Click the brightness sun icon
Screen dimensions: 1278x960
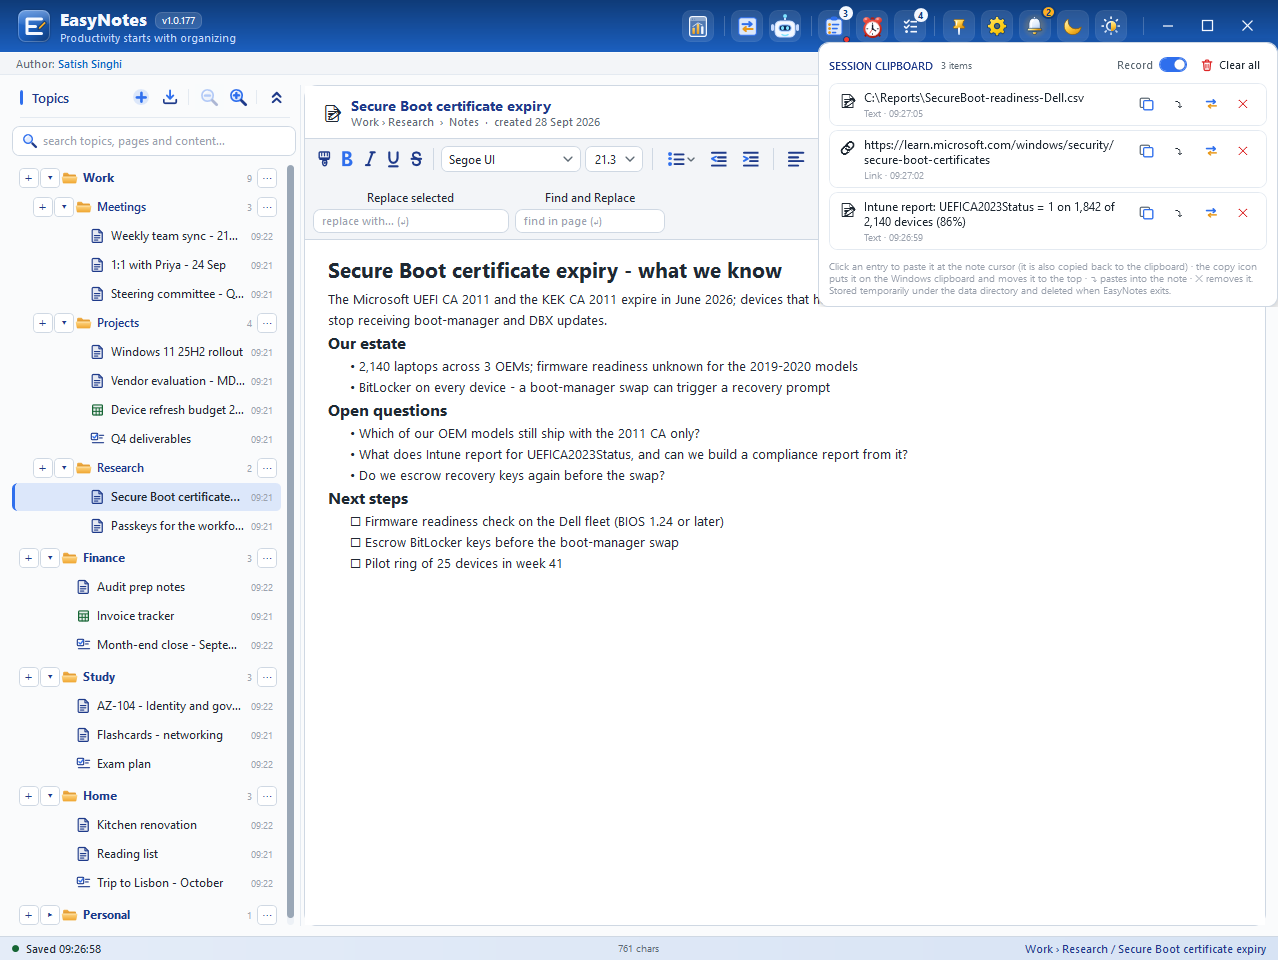pos(1111,26)
